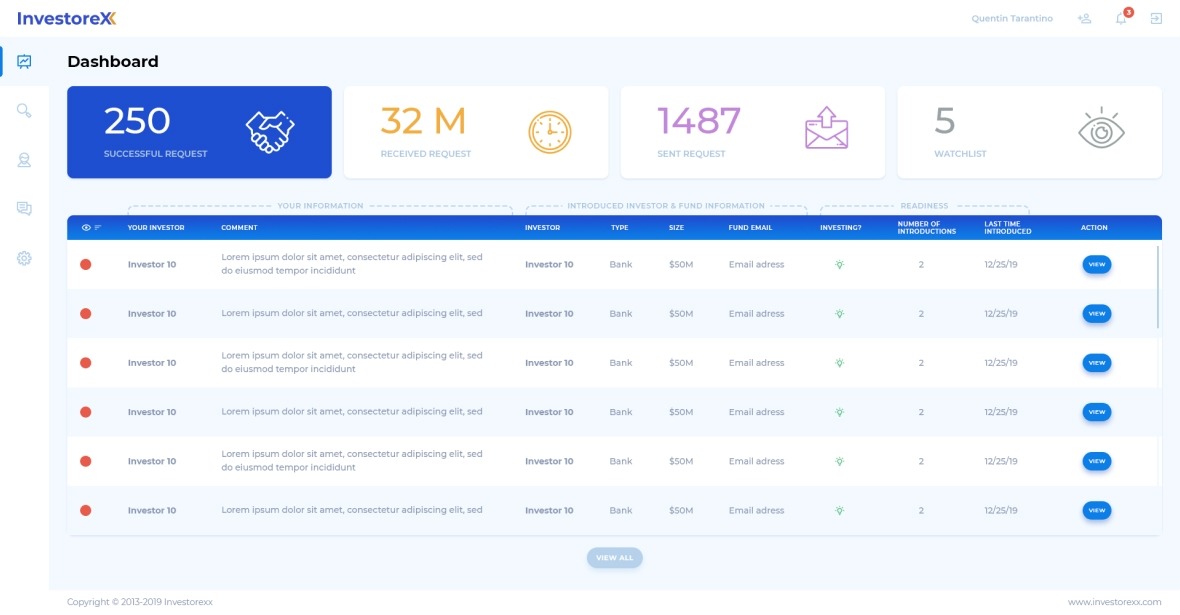Click the notifications bell icon
The width and height of the screenshot is (1180, 615).
coord(1121,19)
